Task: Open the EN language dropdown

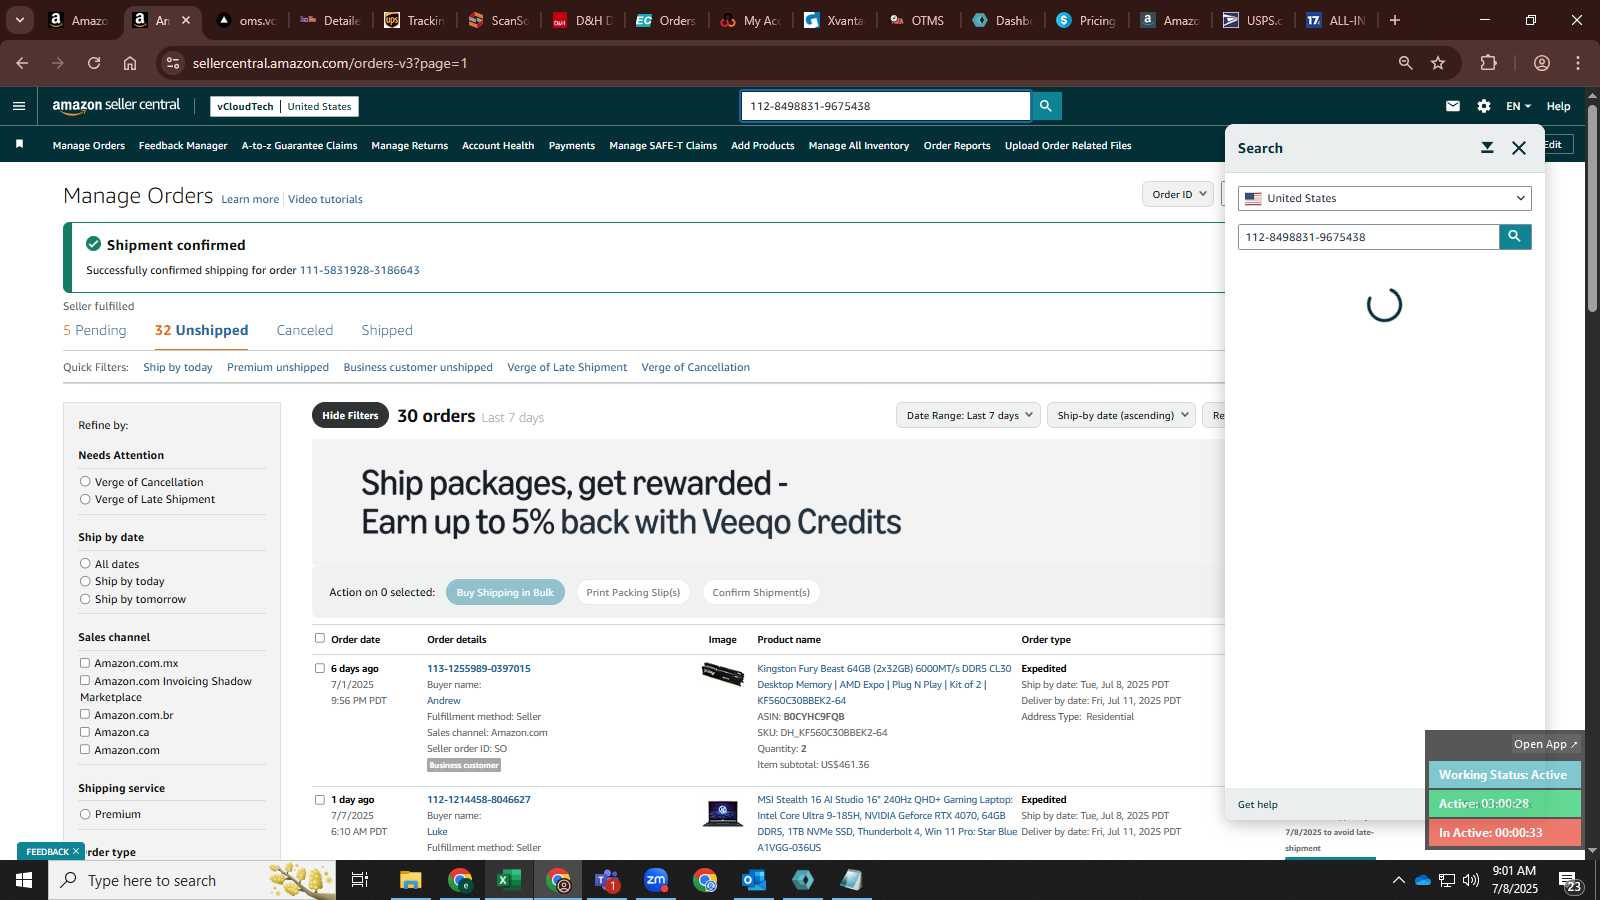Action: (1518, 106)
